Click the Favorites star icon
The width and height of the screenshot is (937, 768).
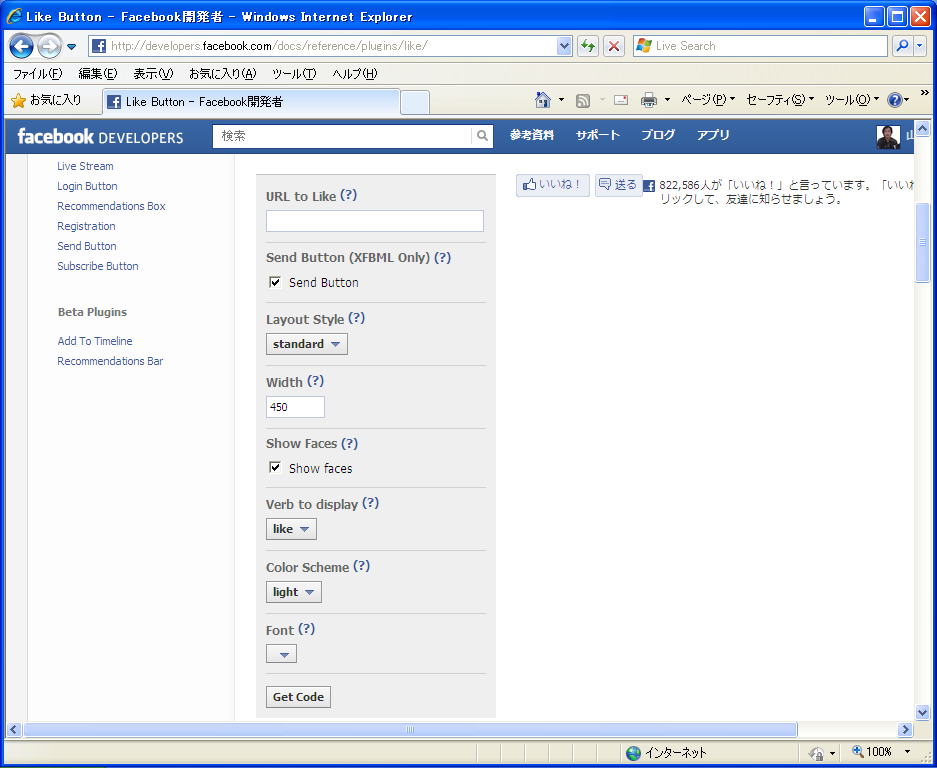pyautogui.click(x=18, y=101)
